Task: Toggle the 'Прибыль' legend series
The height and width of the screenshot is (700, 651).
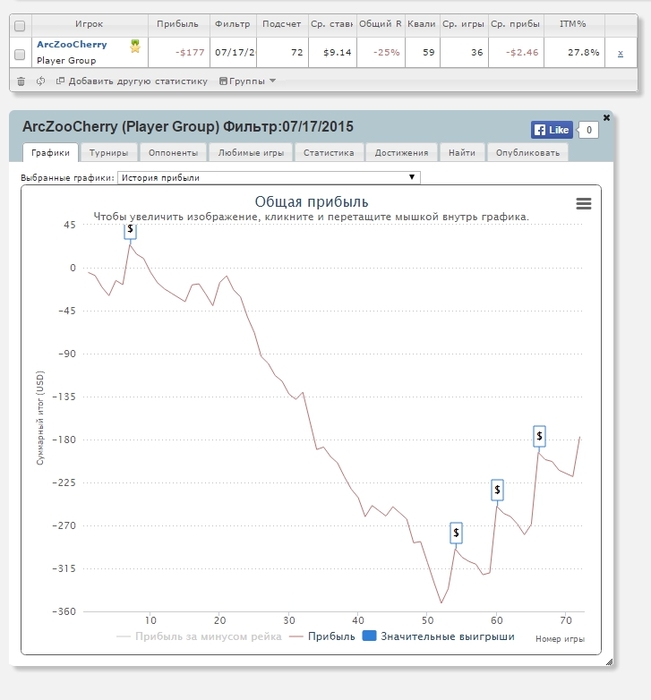Action: 322,637
